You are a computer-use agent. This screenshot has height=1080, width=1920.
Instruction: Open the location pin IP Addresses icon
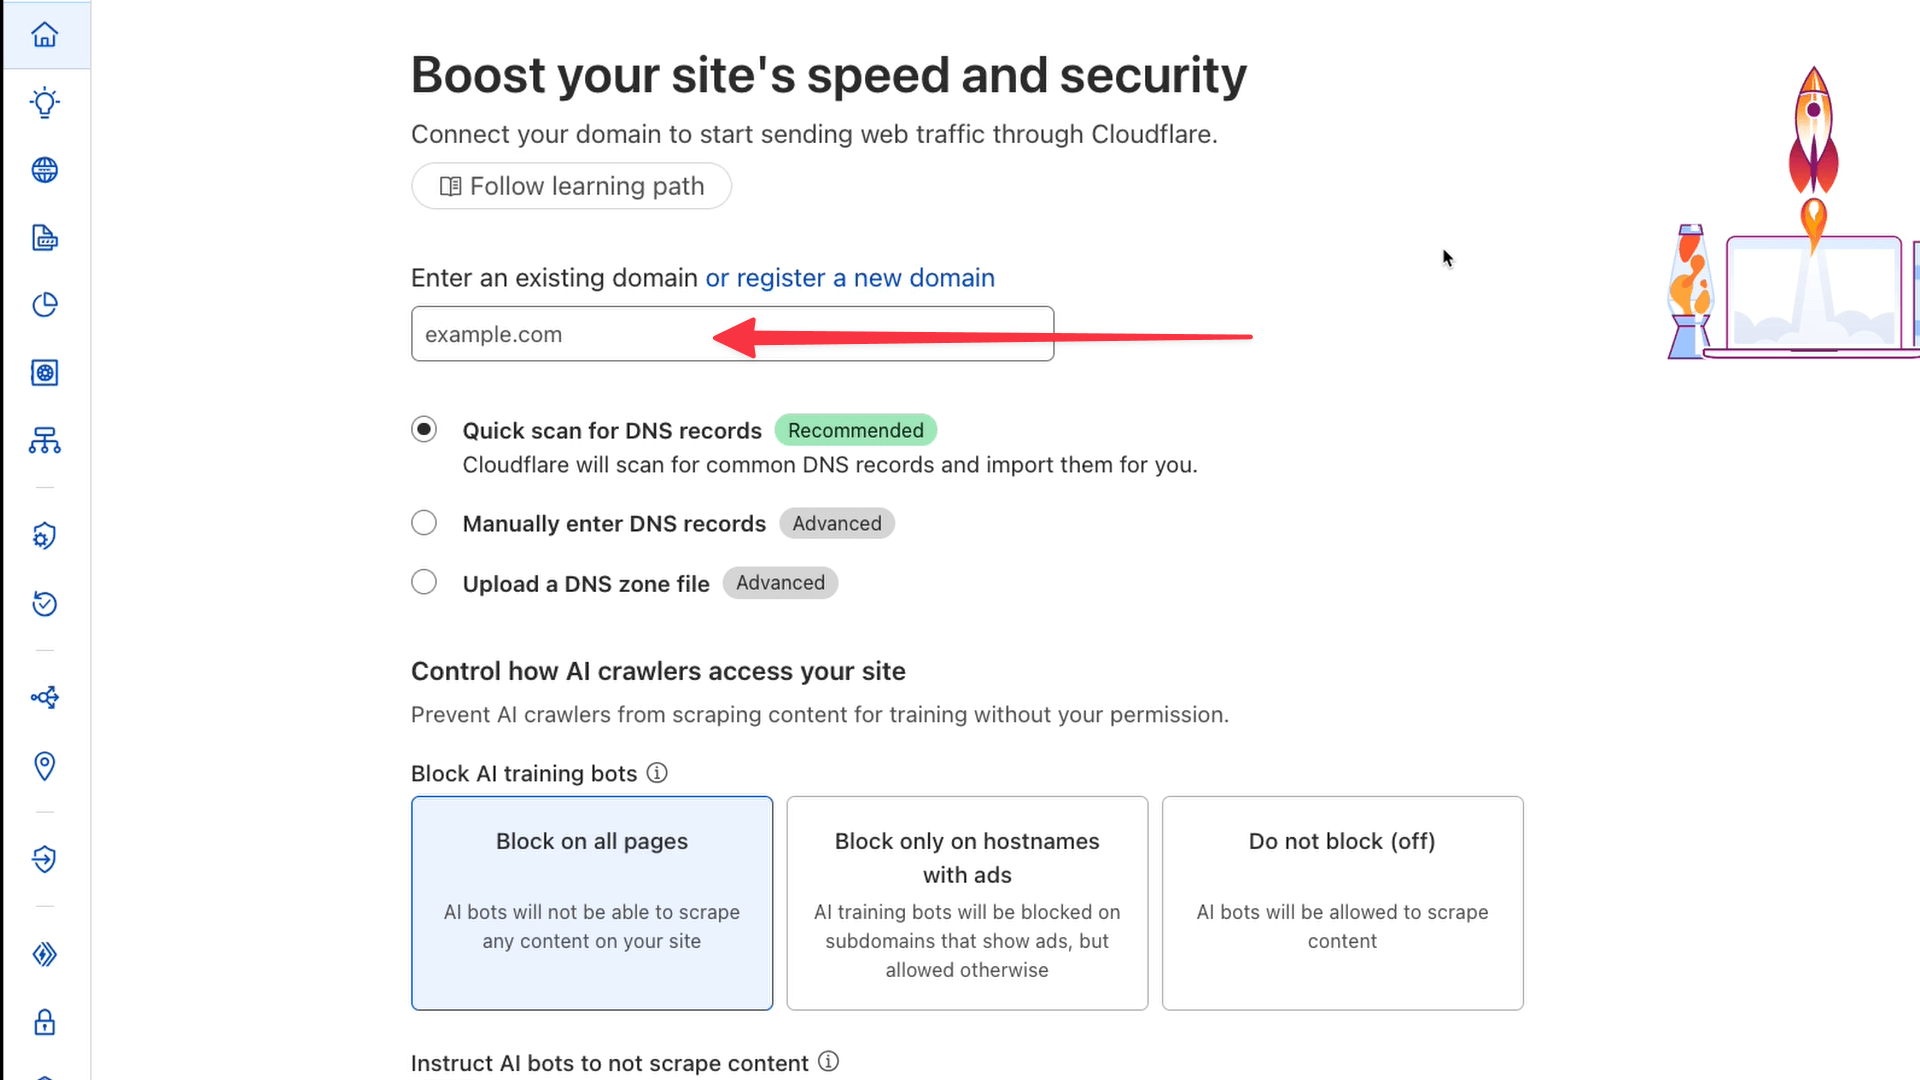[x=45, y=766]
